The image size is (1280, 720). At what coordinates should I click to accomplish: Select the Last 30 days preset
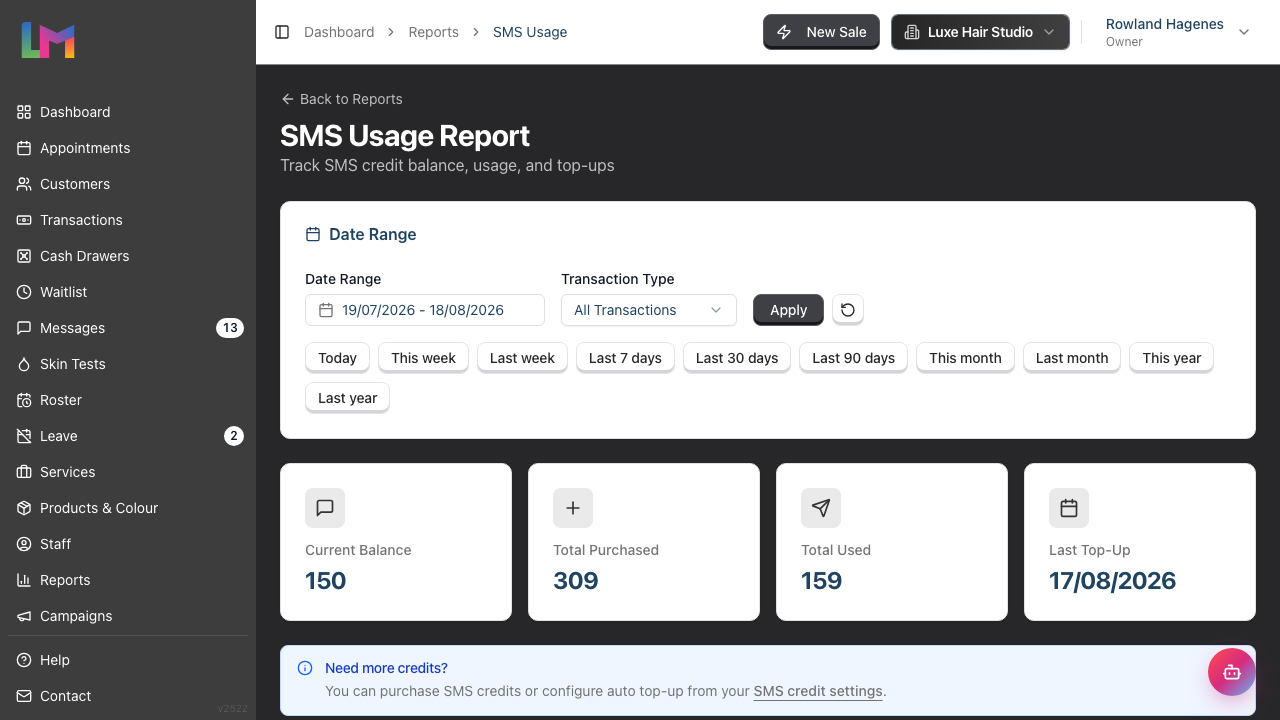(737, 358)
